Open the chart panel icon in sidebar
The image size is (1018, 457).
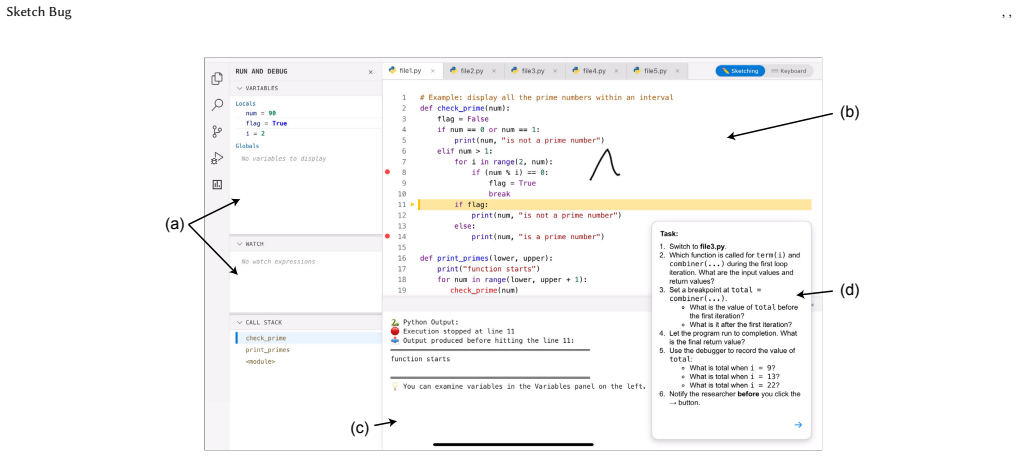217,184
